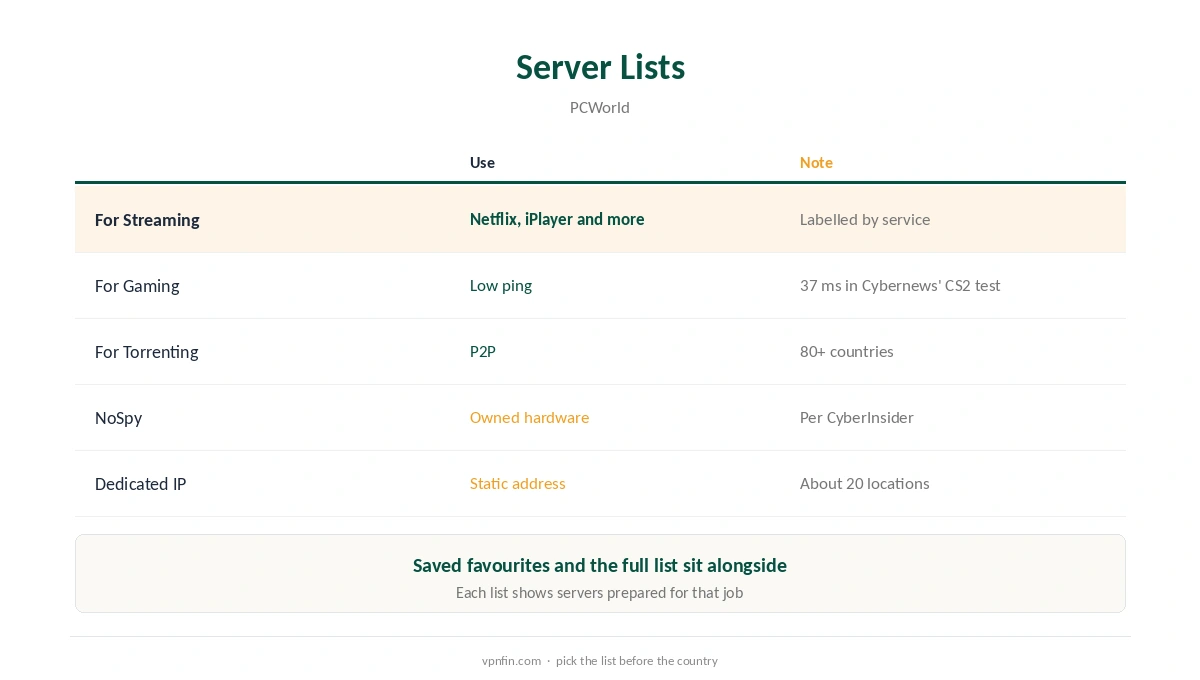This screenshot has height=680, width=1200.
Task: Select the 'For Streaming' row label
Action: pos(147,220)
